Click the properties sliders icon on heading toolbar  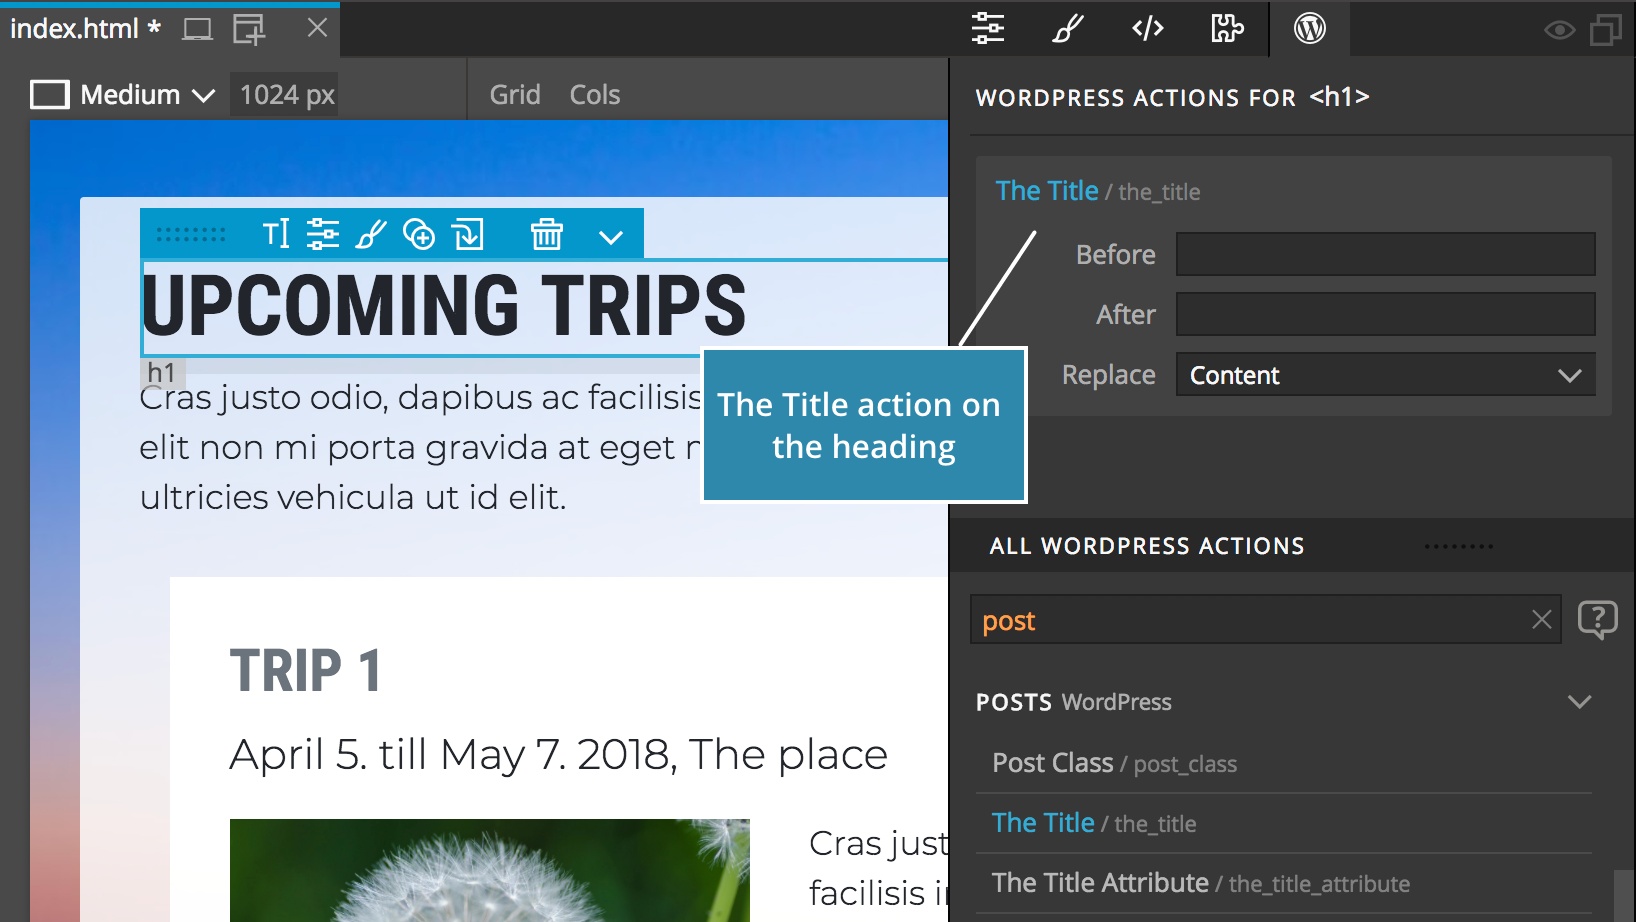[322, 234]
